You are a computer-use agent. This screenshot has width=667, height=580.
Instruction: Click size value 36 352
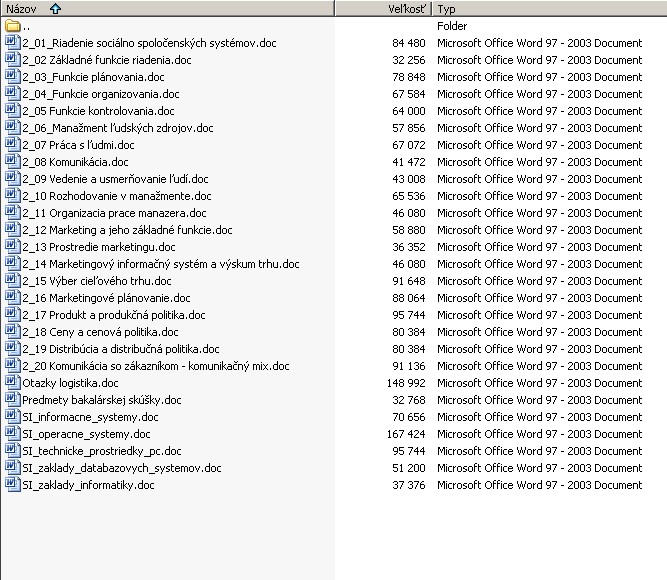(x=409, y=247)
